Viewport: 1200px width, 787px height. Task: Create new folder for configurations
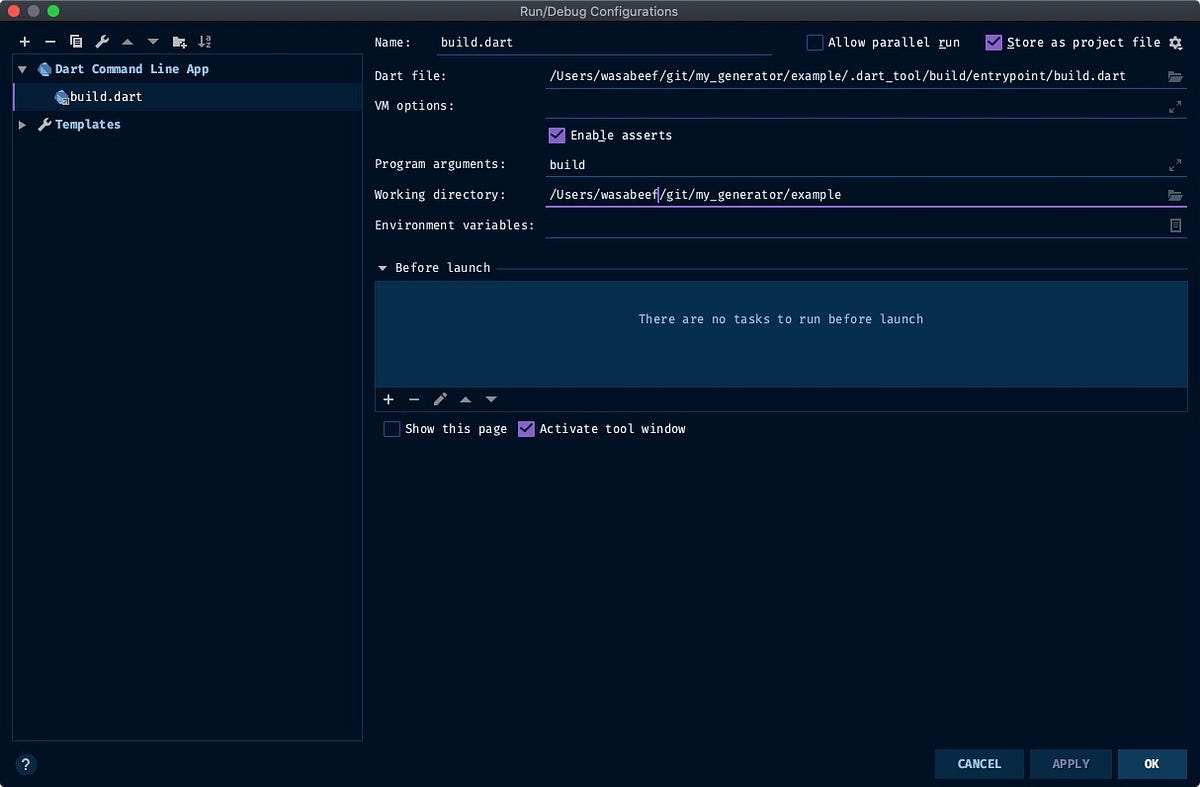point(179,42)
